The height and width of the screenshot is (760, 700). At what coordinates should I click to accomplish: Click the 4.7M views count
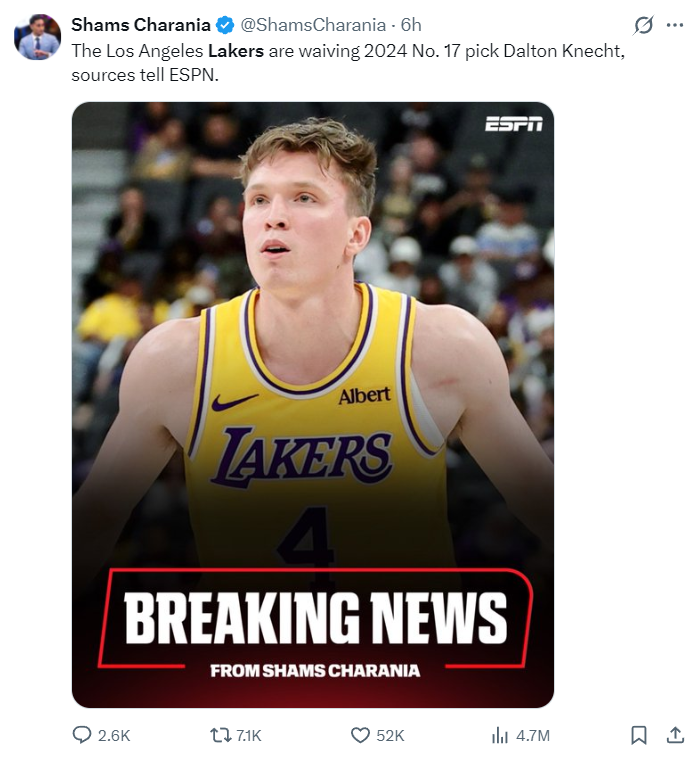[533, 736]
